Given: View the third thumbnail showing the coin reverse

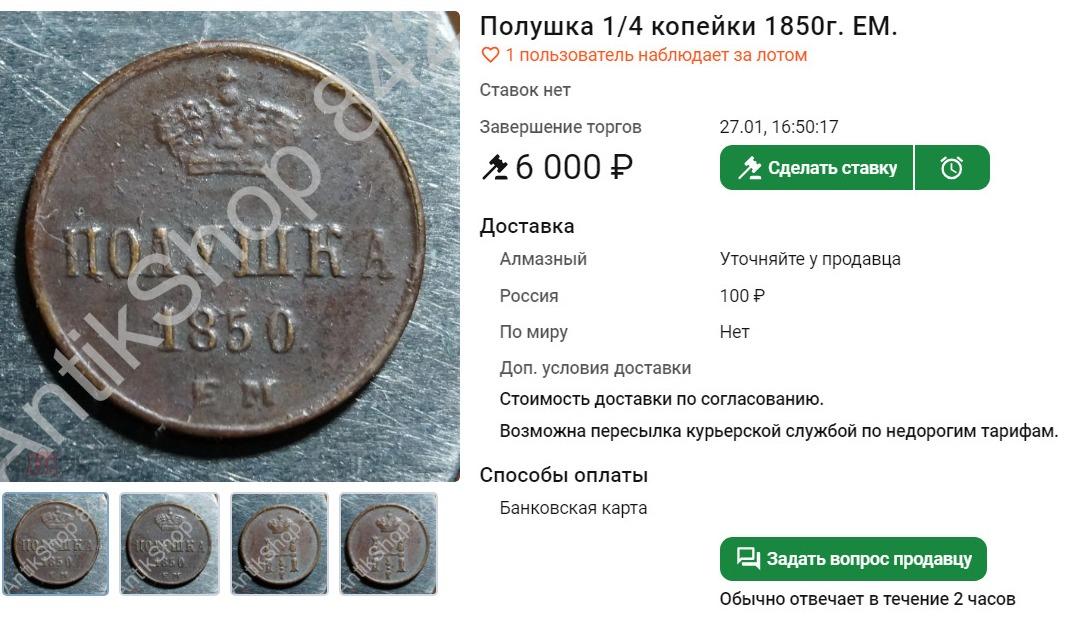Looking at the screenshot, I should click(280, 544).
